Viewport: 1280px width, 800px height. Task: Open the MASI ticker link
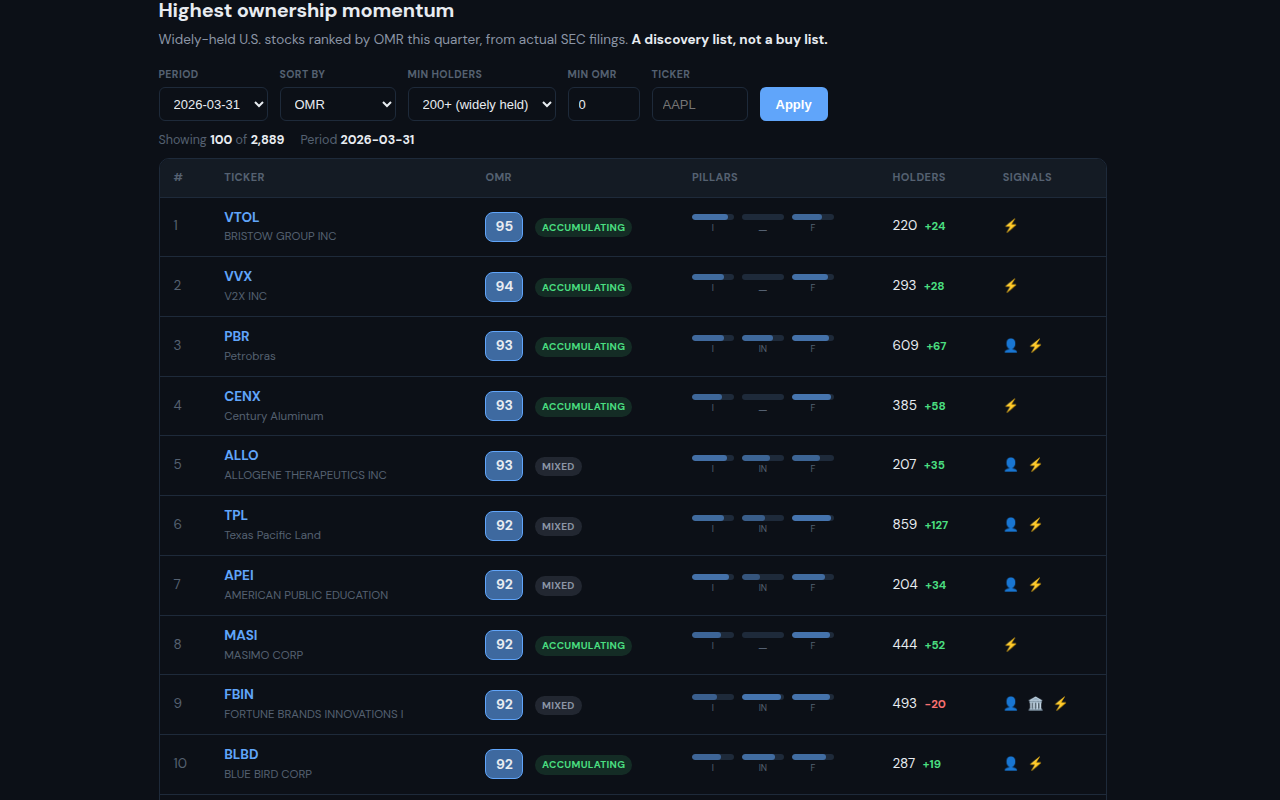click(241, 635)
